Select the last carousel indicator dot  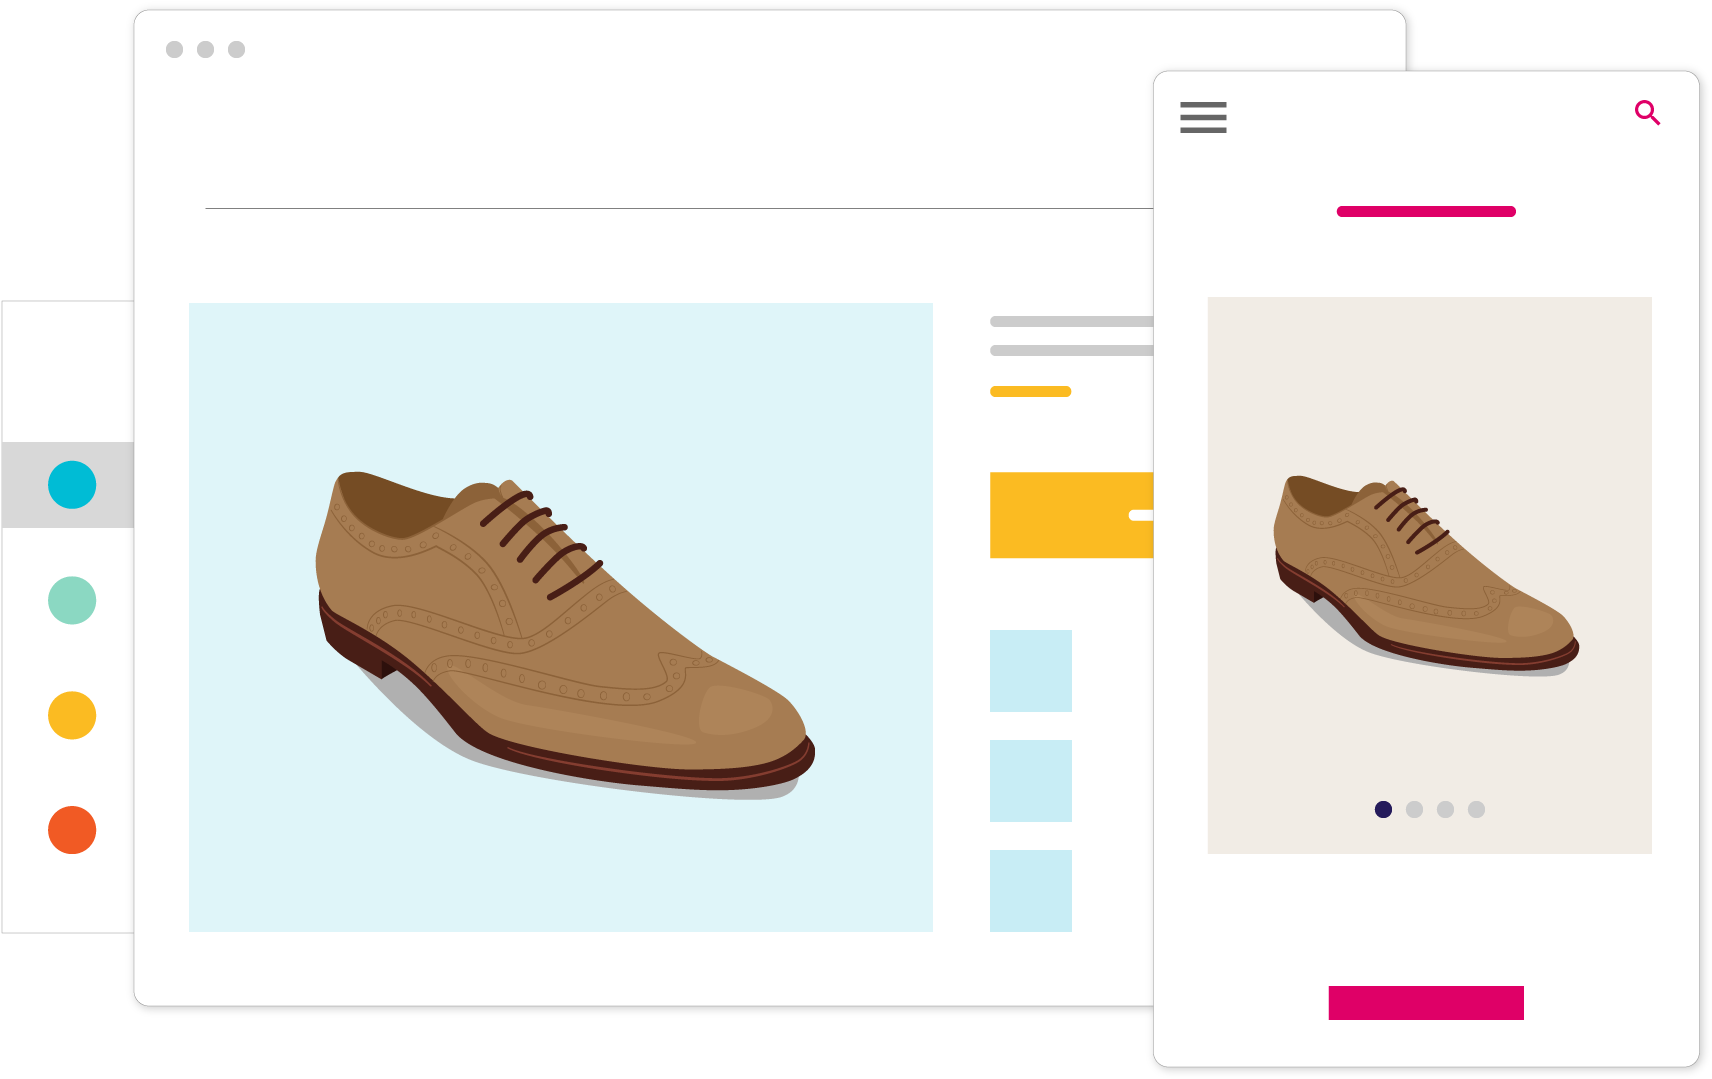coord(1475,810)
